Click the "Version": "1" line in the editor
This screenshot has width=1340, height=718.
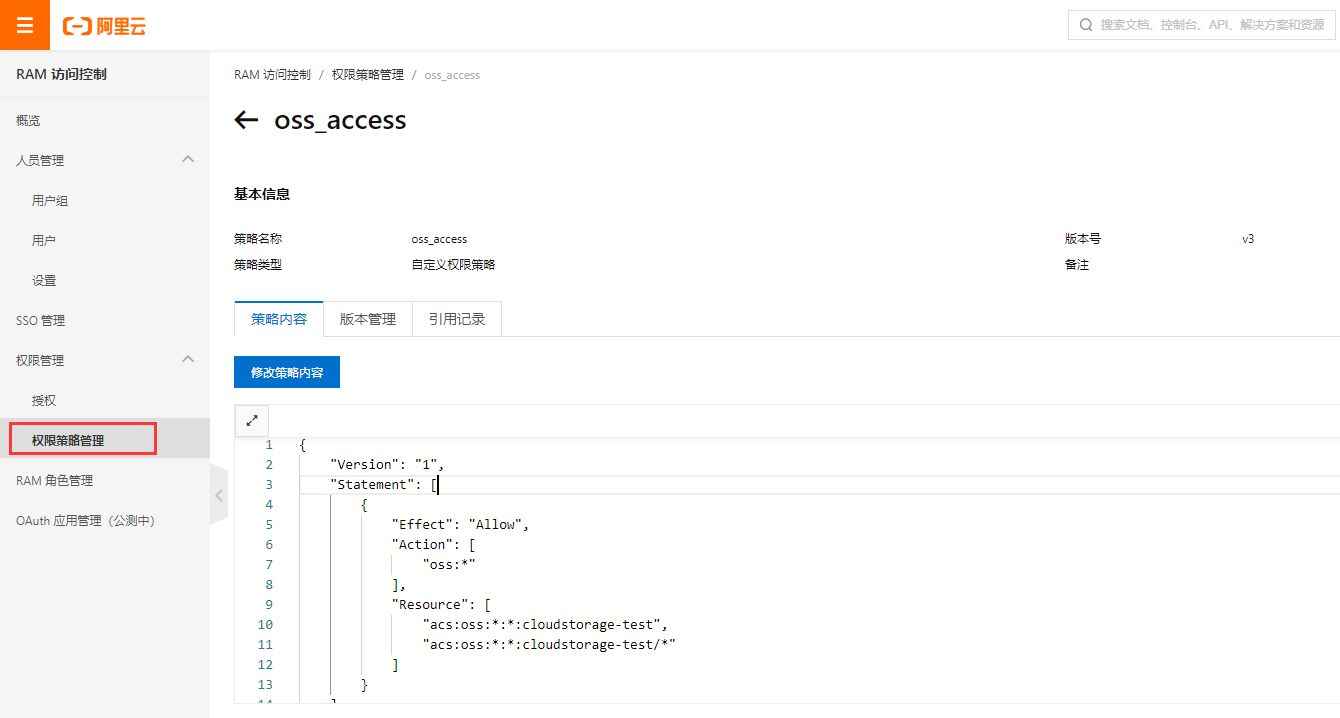click(x=386, y=464)
